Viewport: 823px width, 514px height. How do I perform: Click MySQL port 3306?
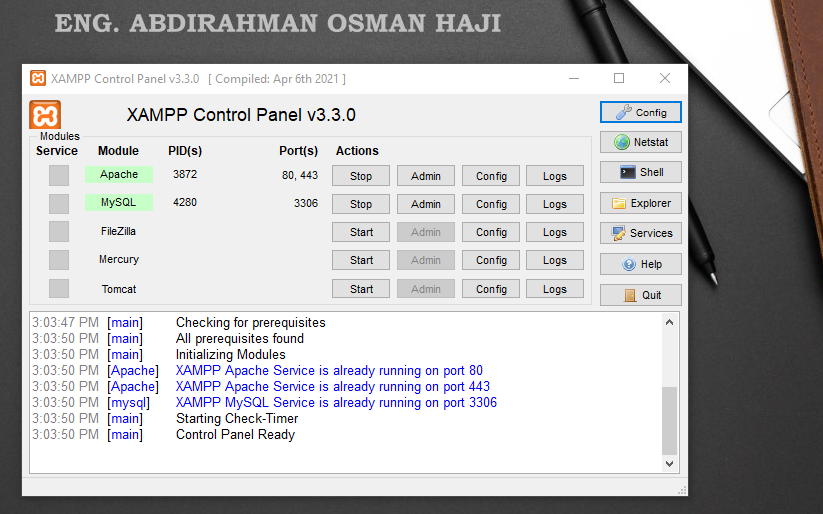[x=305, y=203]
